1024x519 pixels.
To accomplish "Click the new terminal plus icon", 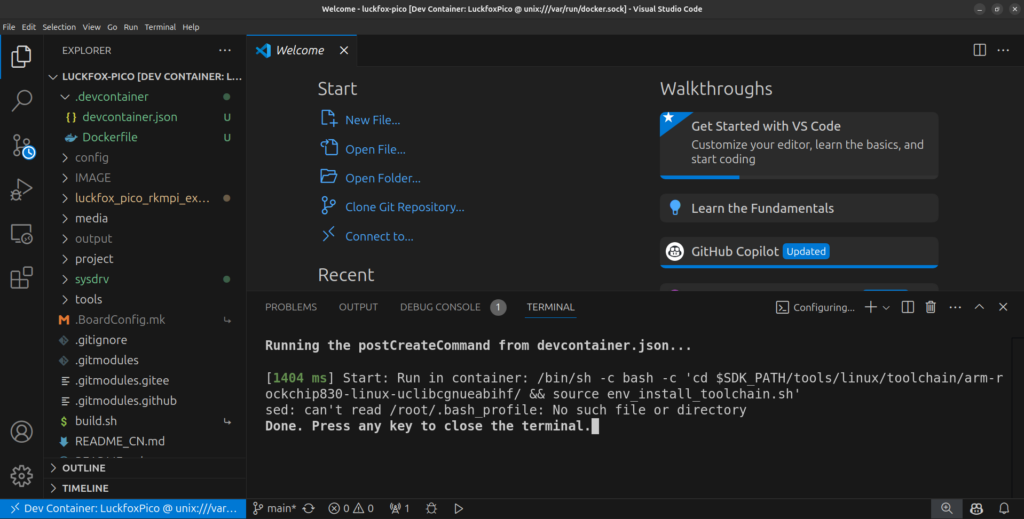I will click(870, 307).
